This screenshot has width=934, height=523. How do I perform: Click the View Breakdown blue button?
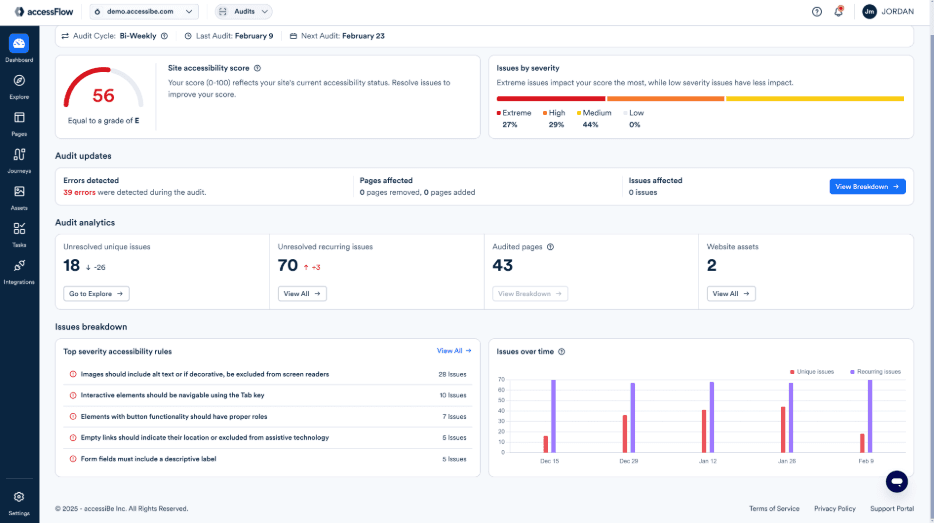pyautogui.click(x=867, y=186)
